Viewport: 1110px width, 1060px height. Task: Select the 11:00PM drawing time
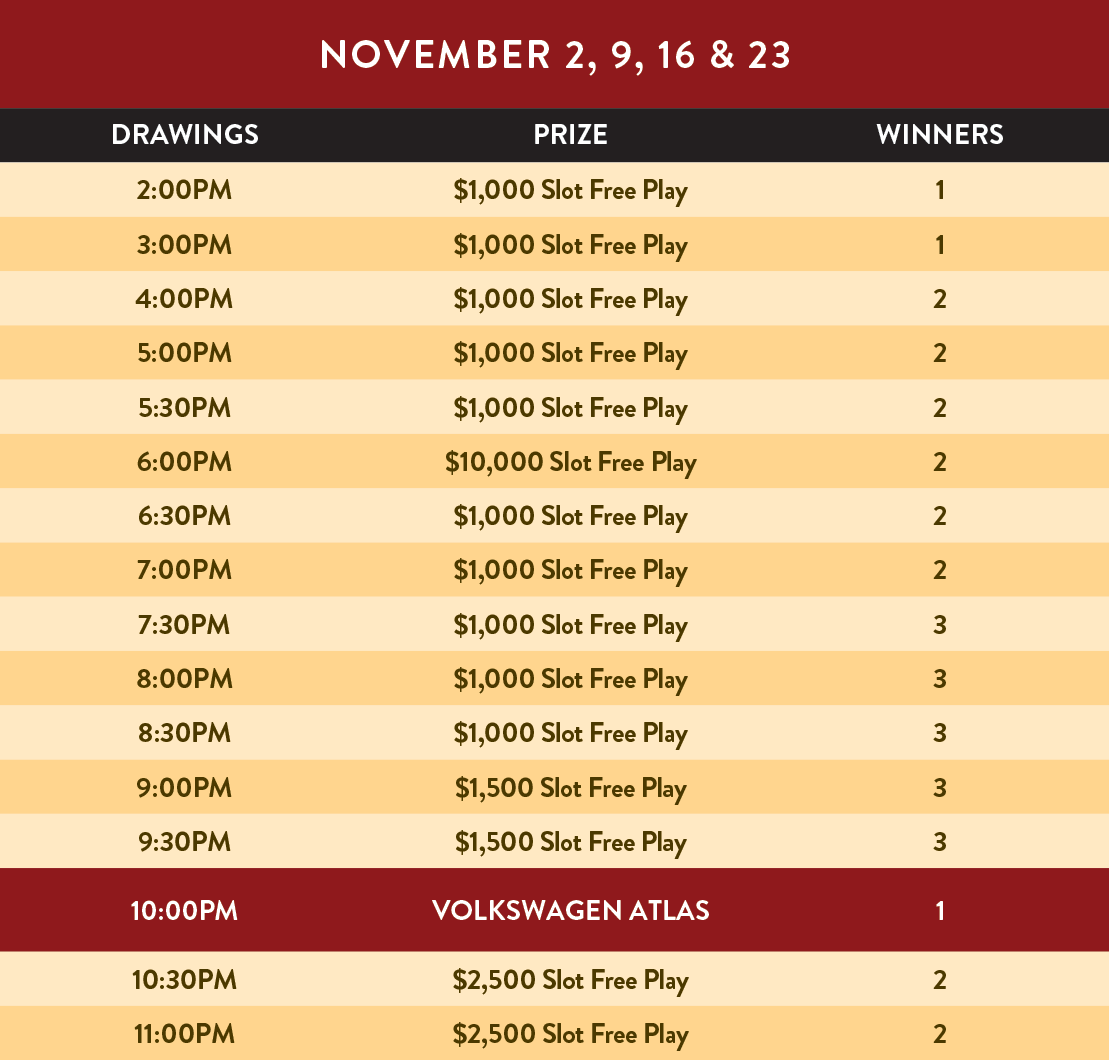184,1034
